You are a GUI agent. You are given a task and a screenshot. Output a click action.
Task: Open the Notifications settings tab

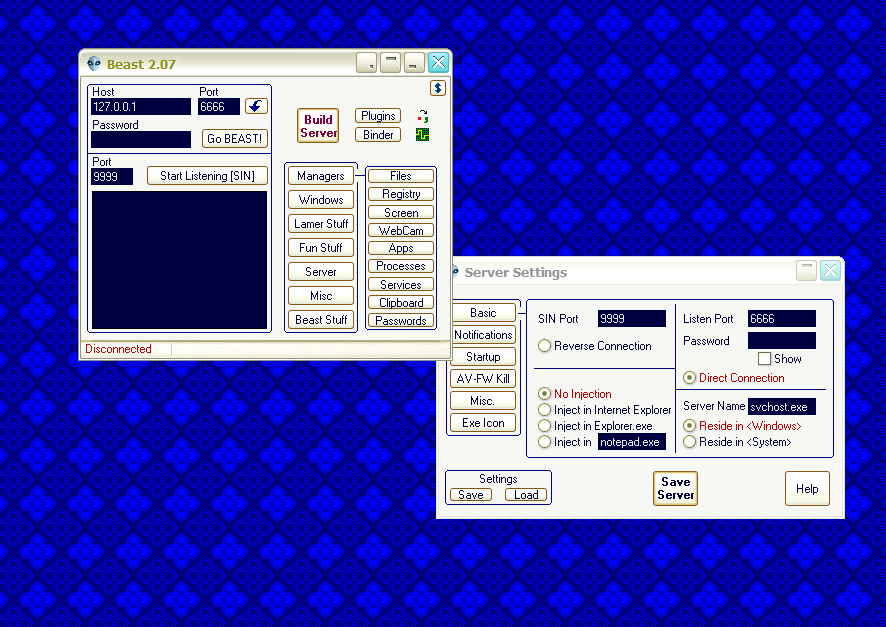[483, 334]
